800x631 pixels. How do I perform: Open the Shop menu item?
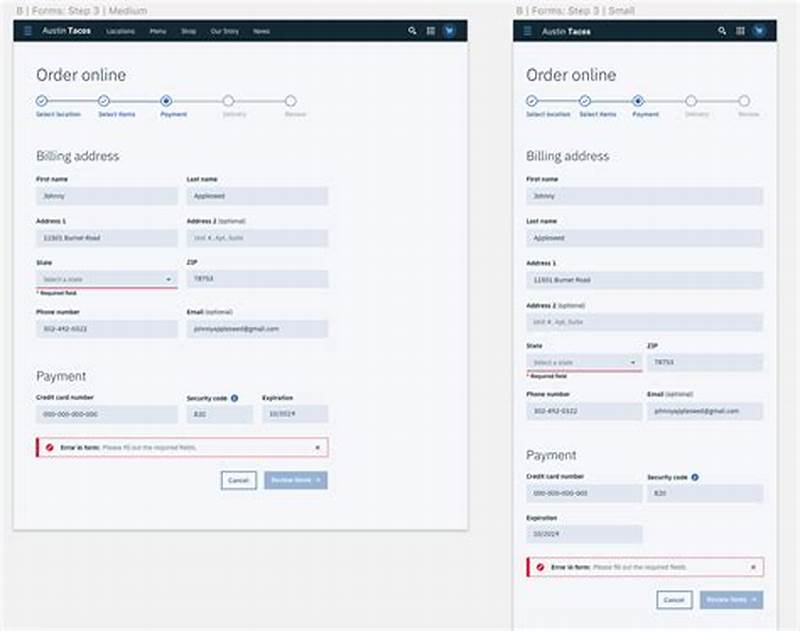click(186, 30)
